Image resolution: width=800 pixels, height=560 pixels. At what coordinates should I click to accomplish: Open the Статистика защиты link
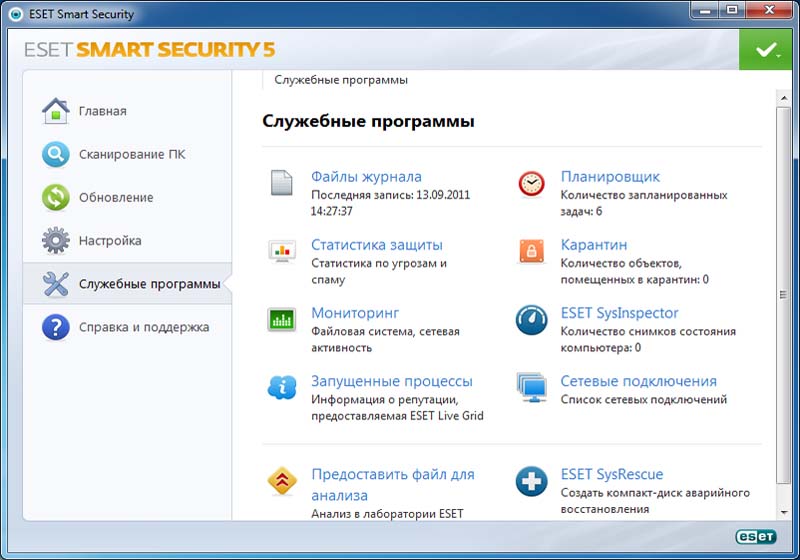pyautogui.click(x=377, y=245)
